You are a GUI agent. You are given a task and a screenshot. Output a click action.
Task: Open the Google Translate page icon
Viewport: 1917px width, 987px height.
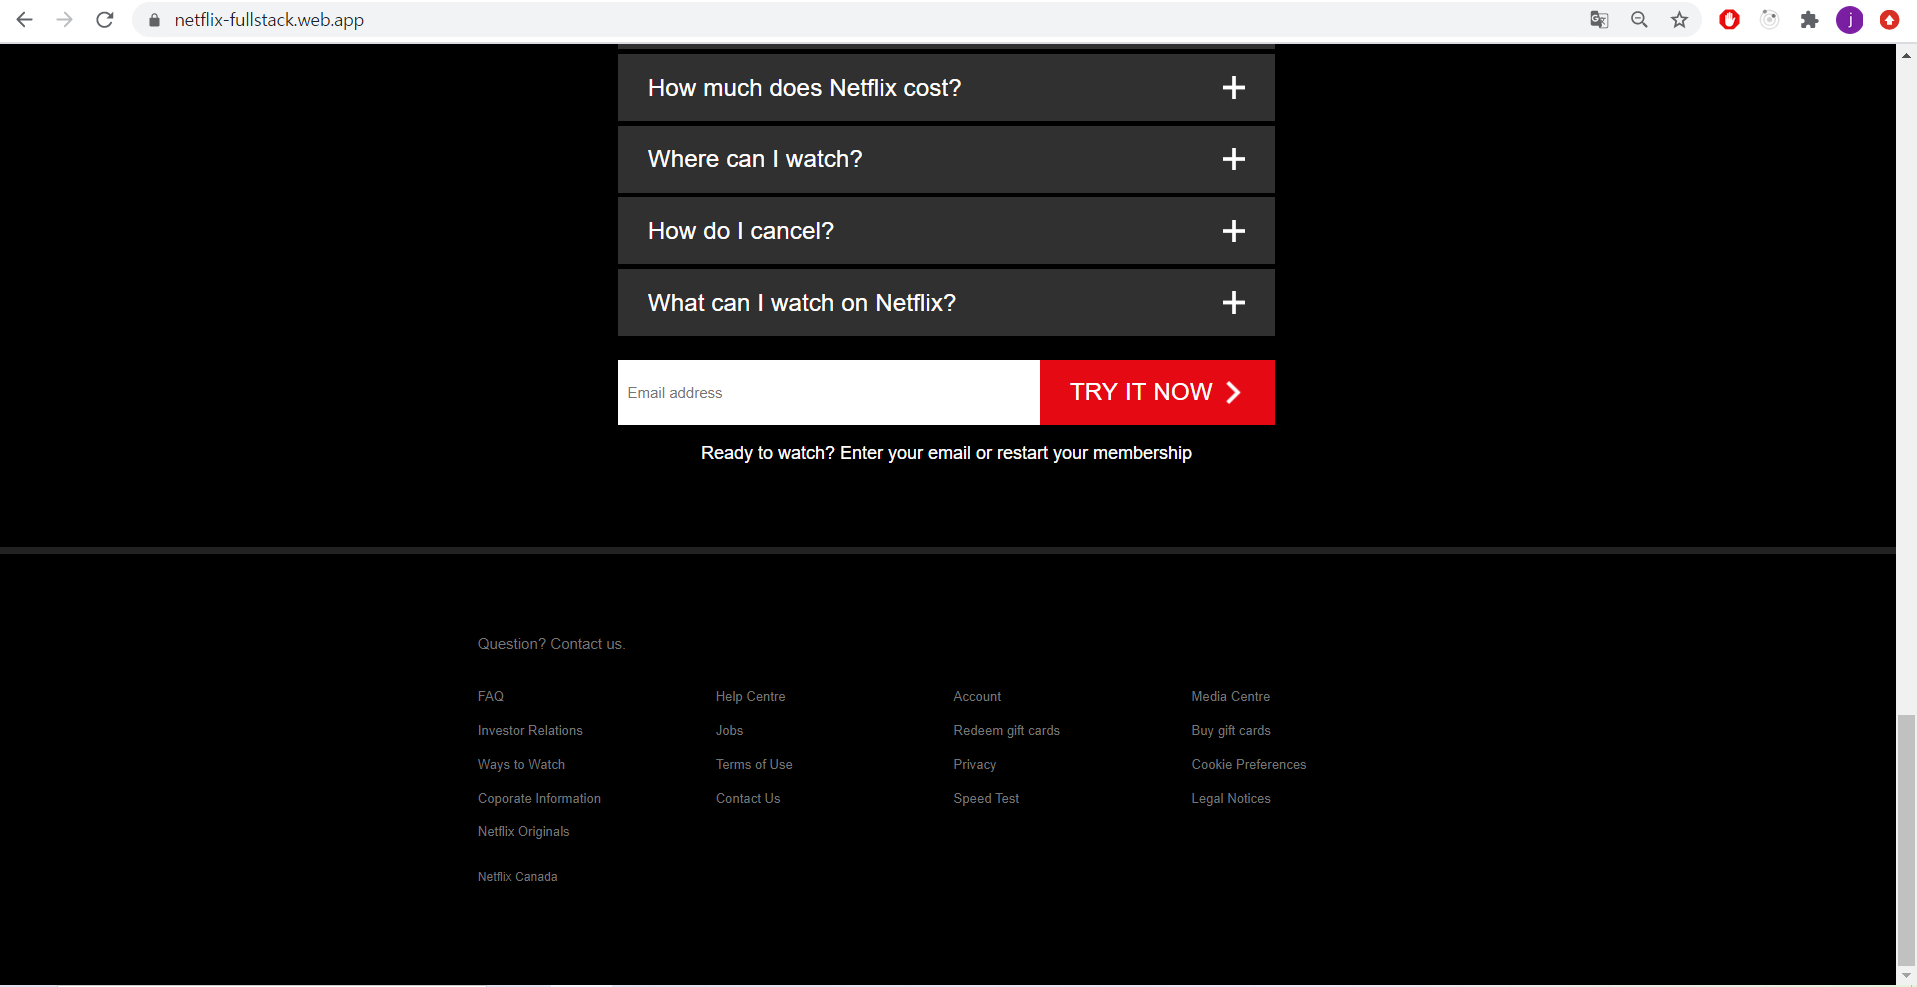(1599, 20)
